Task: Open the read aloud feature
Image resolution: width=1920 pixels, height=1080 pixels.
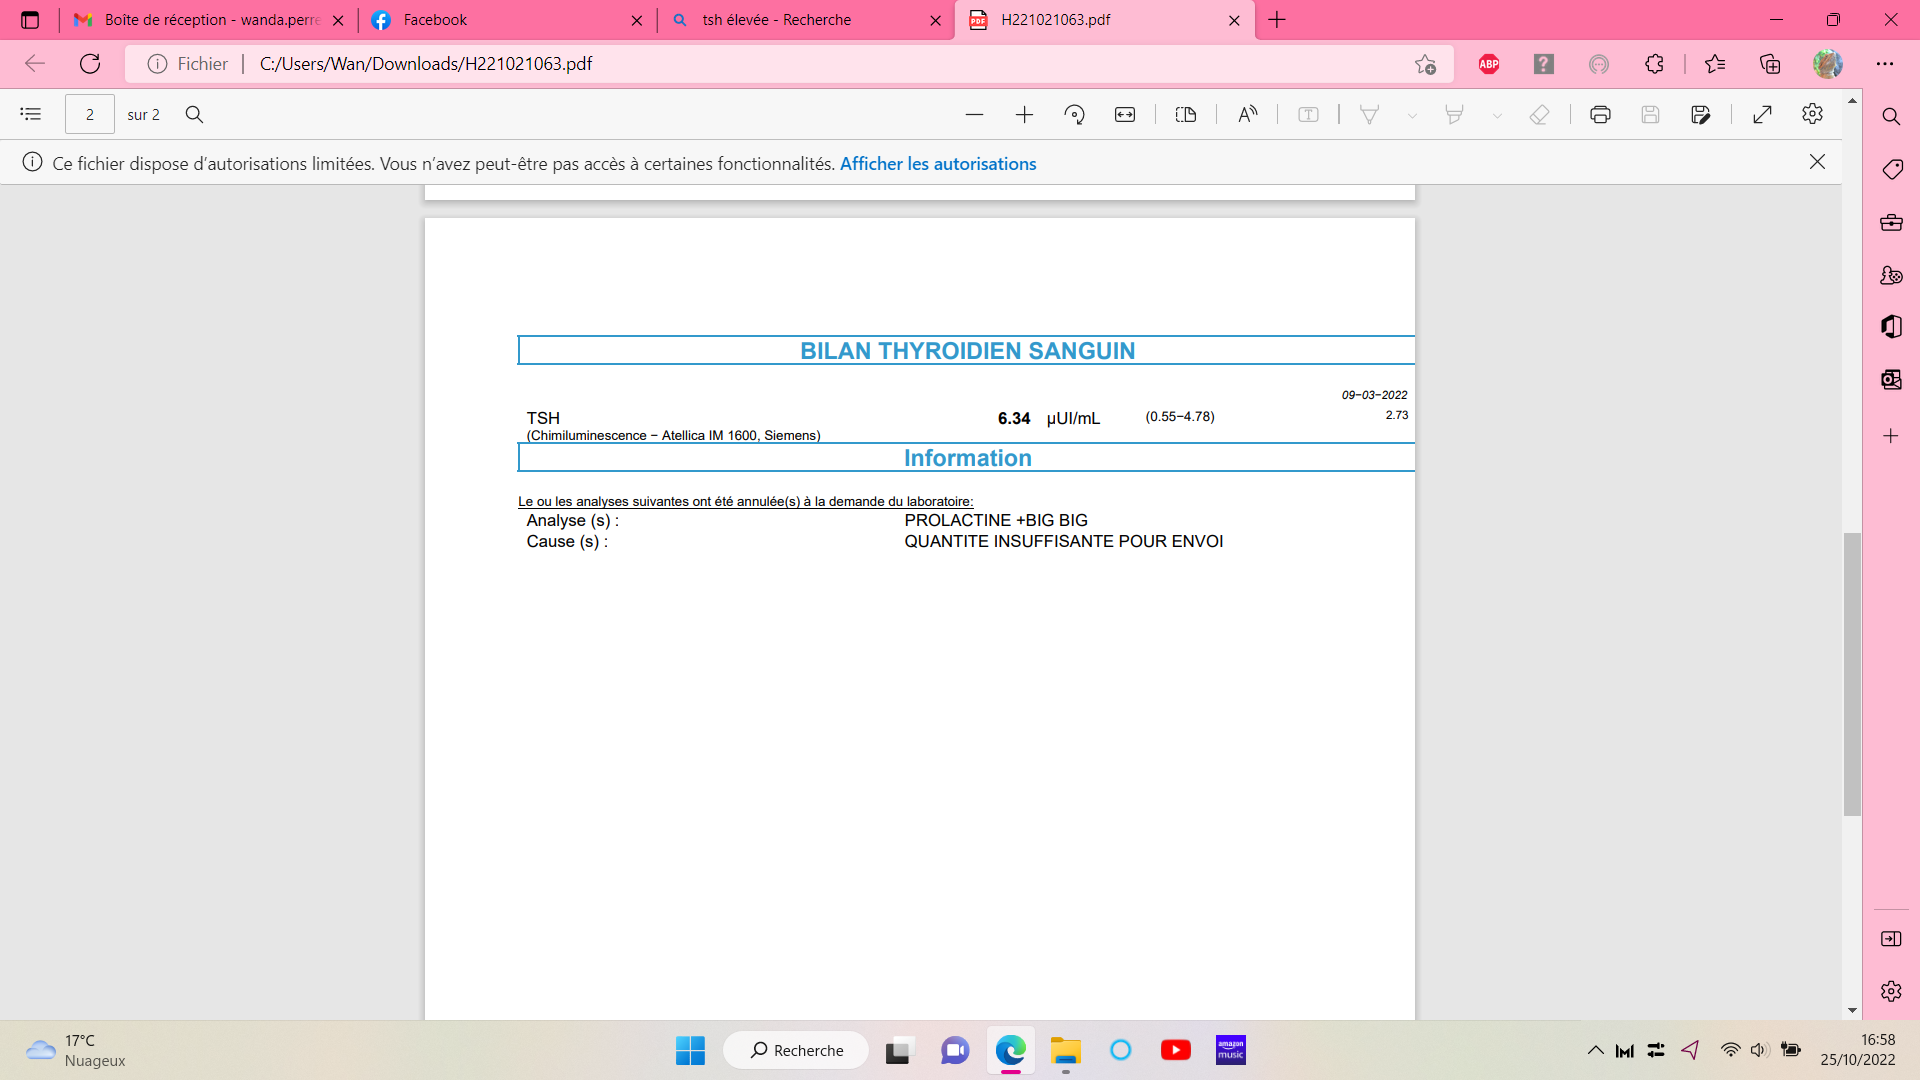Action: 1247,115
